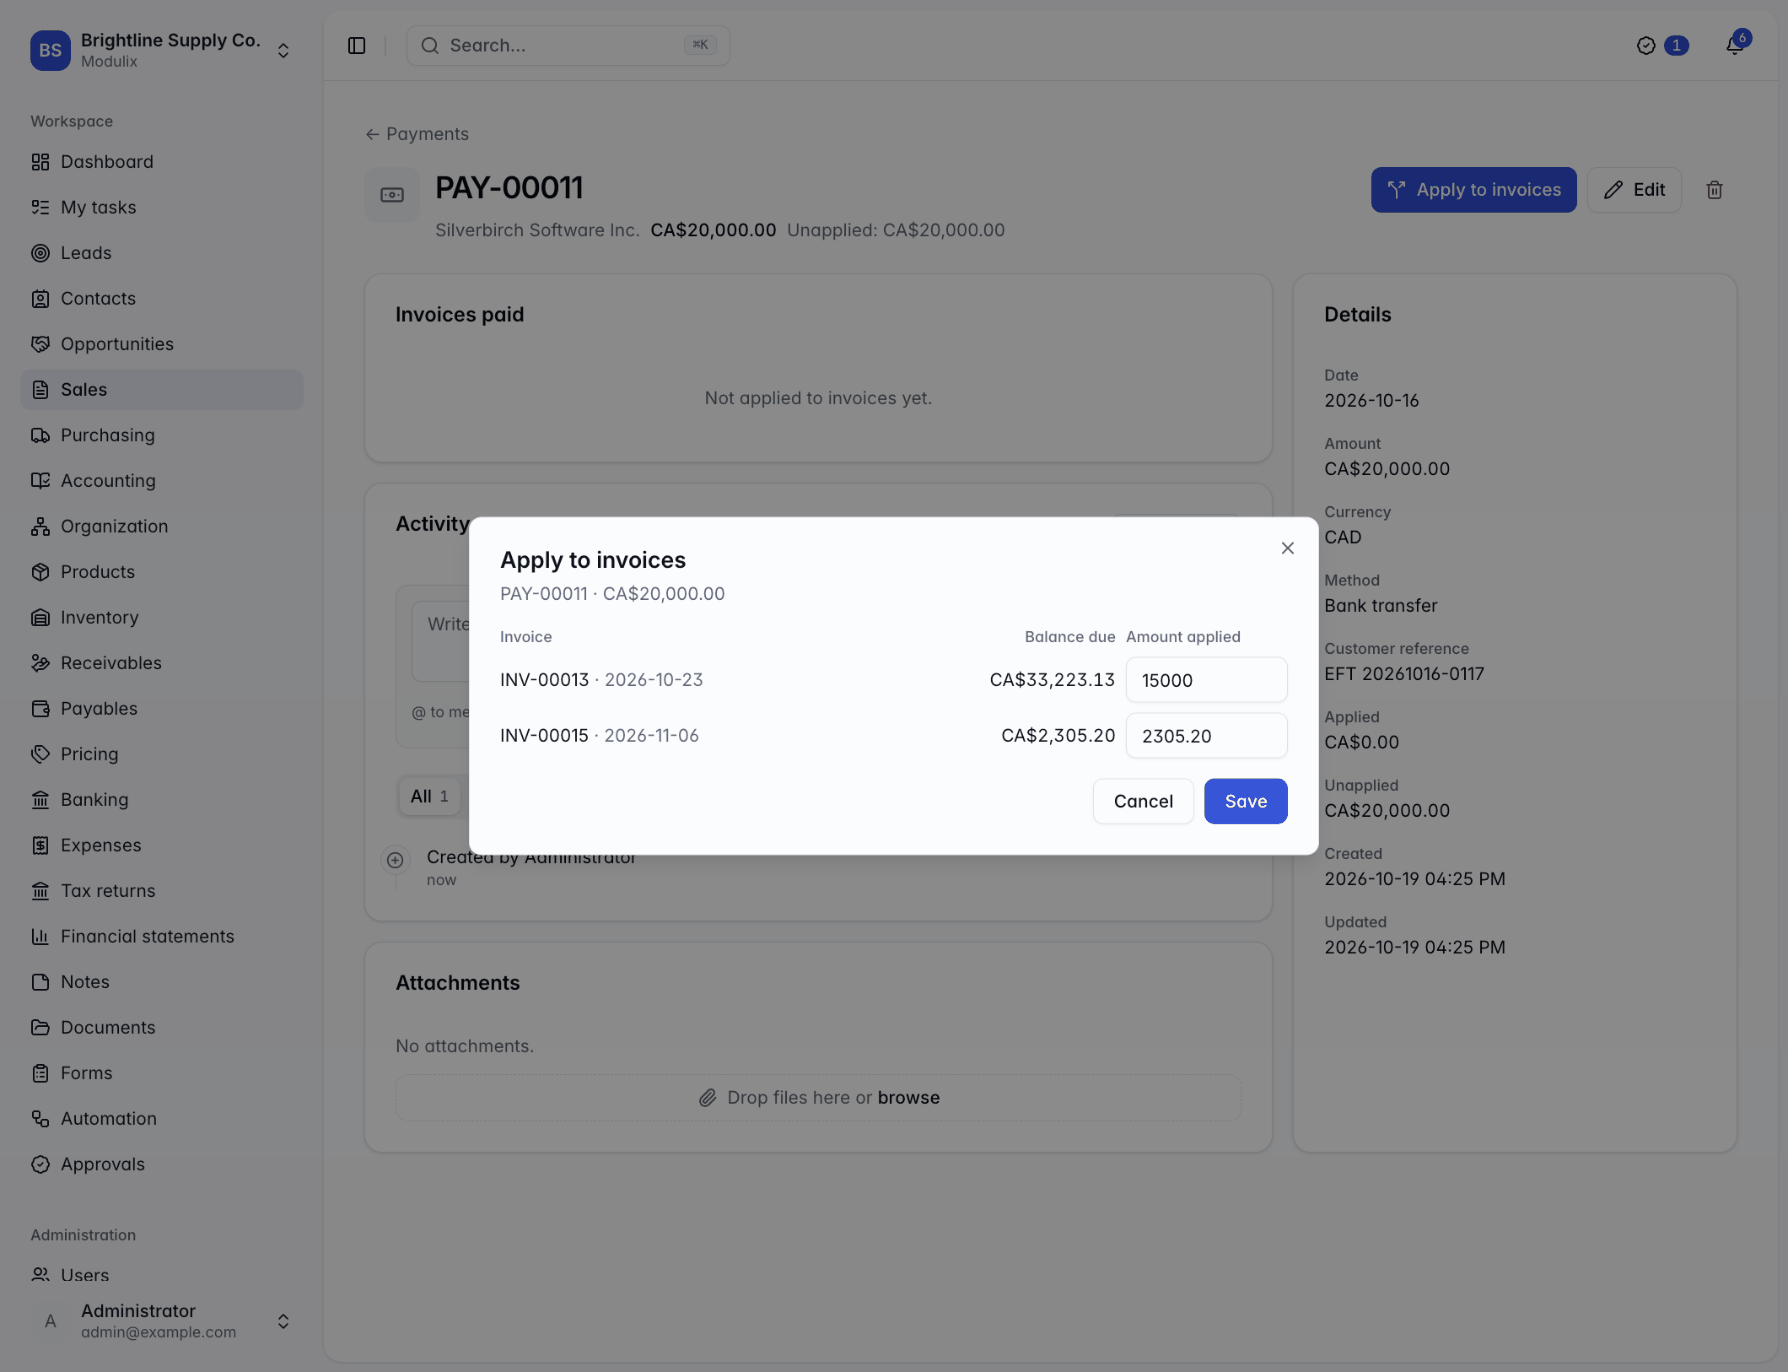The image size is (1788, 1372).
Task: Click the Payables wallet icon
Action: tap(40, 708)
